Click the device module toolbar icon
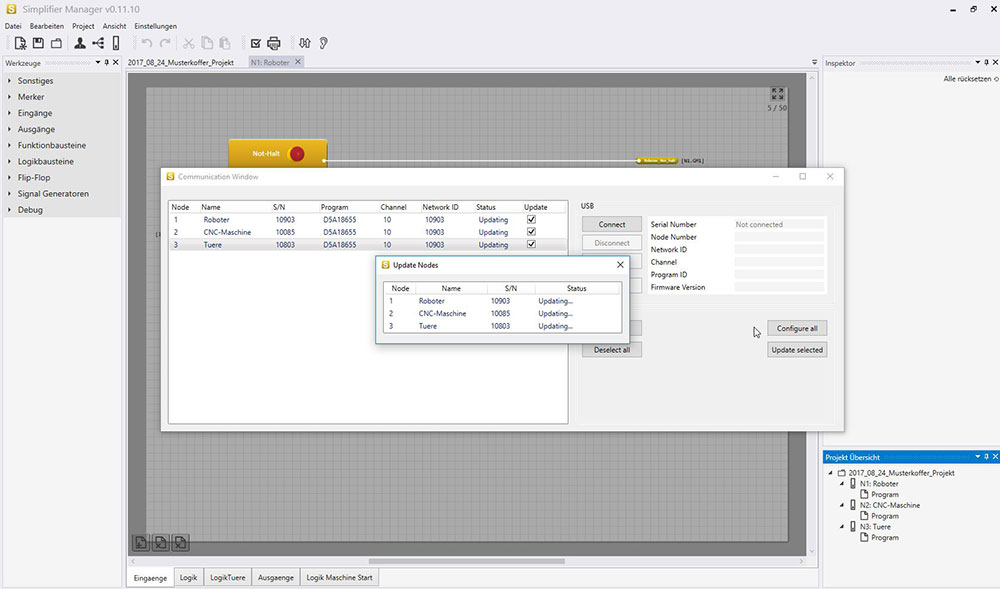The image size is (1000, 589). (x=115, y=43)
